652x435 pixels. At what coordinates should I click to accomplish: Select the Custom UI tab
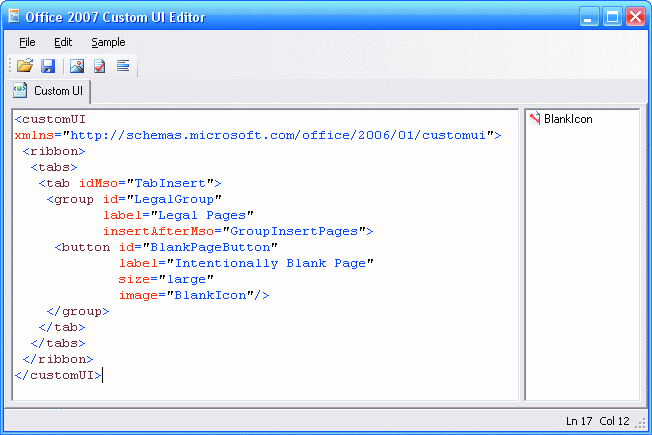point(49,91)
